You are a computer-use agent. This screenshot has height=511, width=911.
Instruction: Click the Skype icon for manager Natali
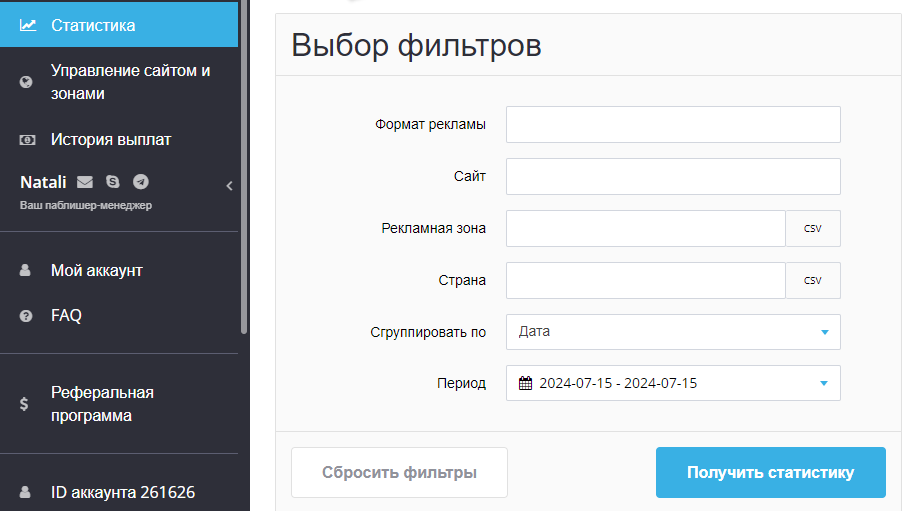click(113, 182)
